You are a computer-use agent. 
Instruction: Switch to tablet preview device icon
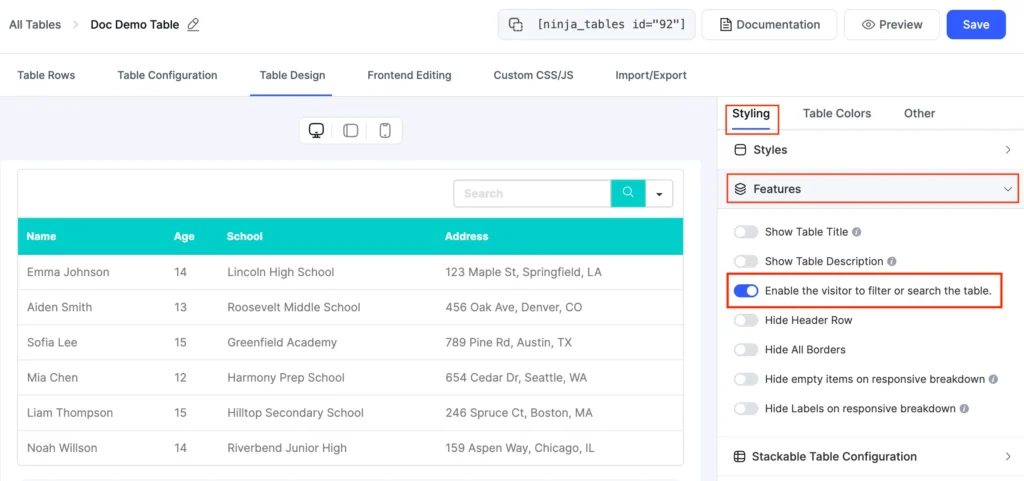click(x=351, y=131)
